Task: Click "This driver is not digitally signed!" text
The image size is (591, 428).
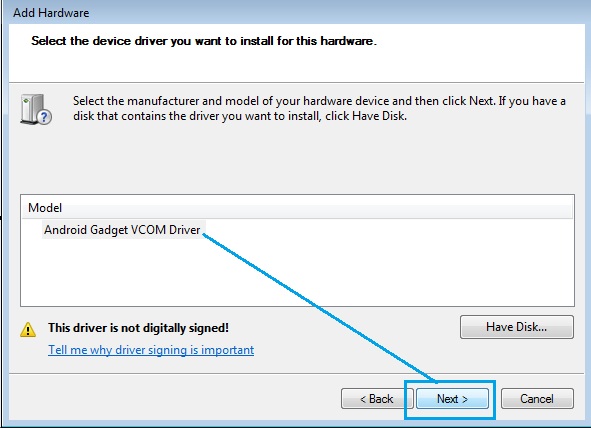Action: 138,328
